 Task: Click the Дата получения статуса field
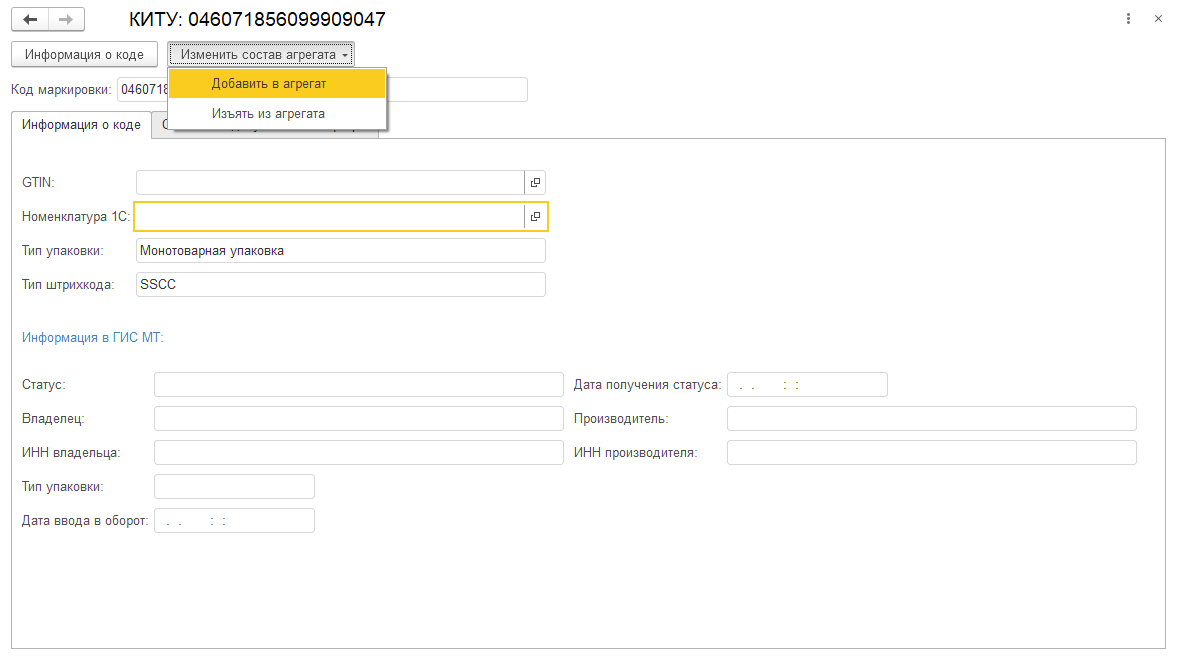(x=807, y=385)
